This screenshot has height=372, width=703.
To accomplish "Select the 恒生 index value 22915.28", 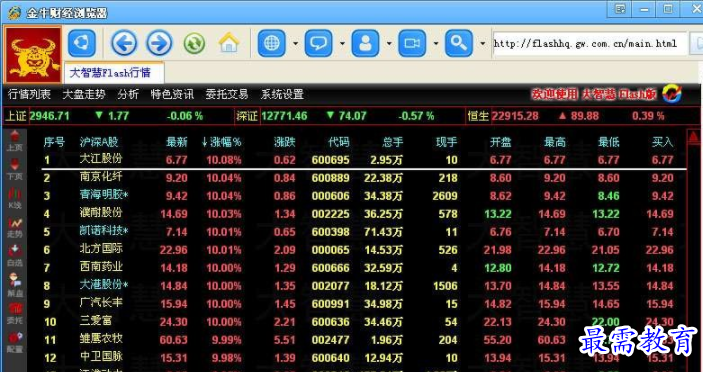I will (515, 116).
